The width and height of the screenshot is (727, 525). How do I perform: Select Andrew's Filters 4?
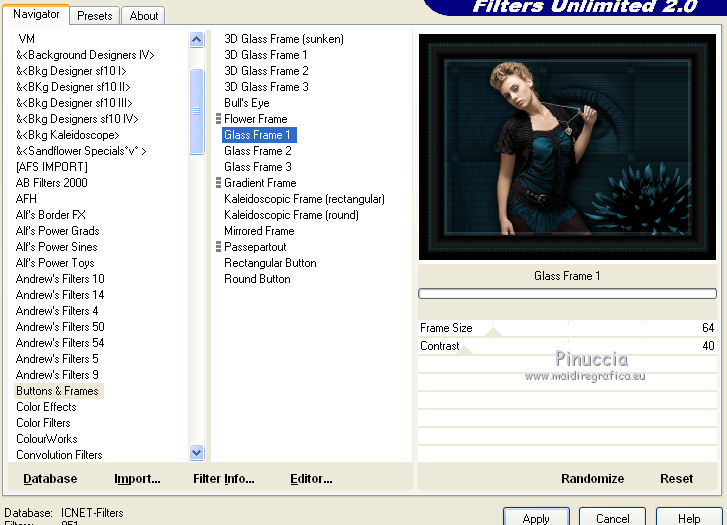[57, 311]
